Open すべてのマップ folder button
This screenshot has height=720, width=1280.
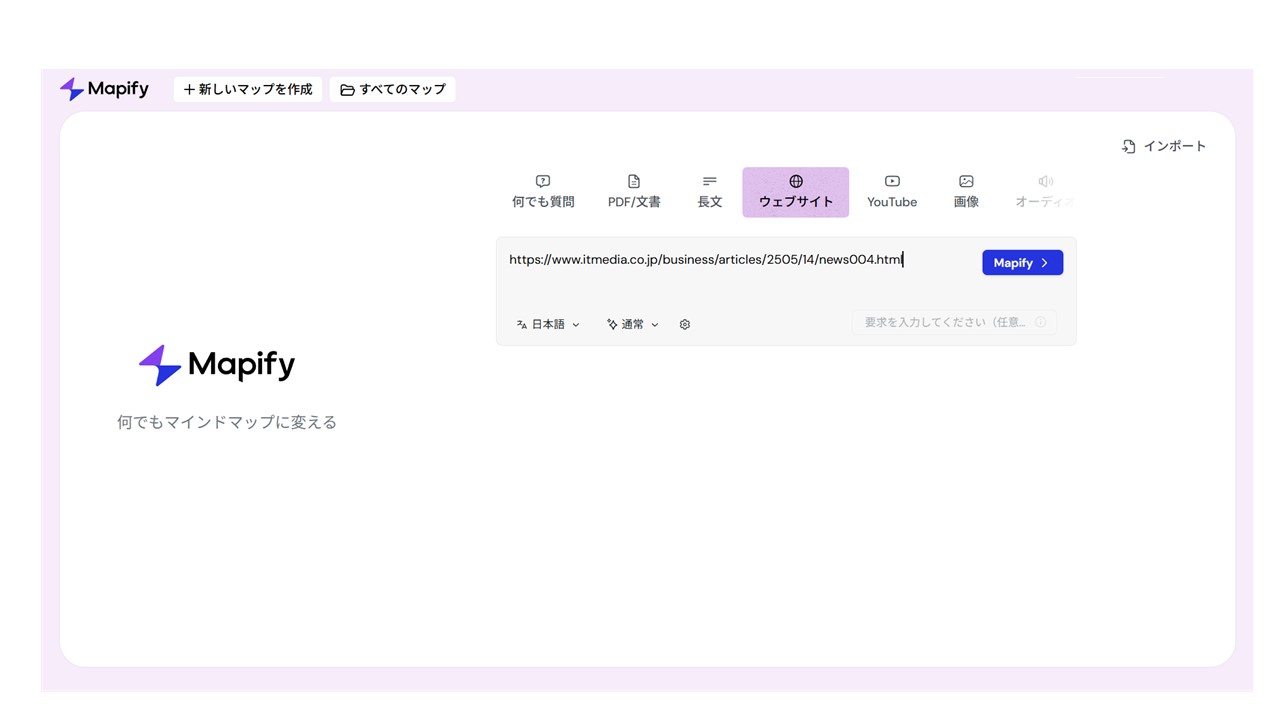coord(392,89)
